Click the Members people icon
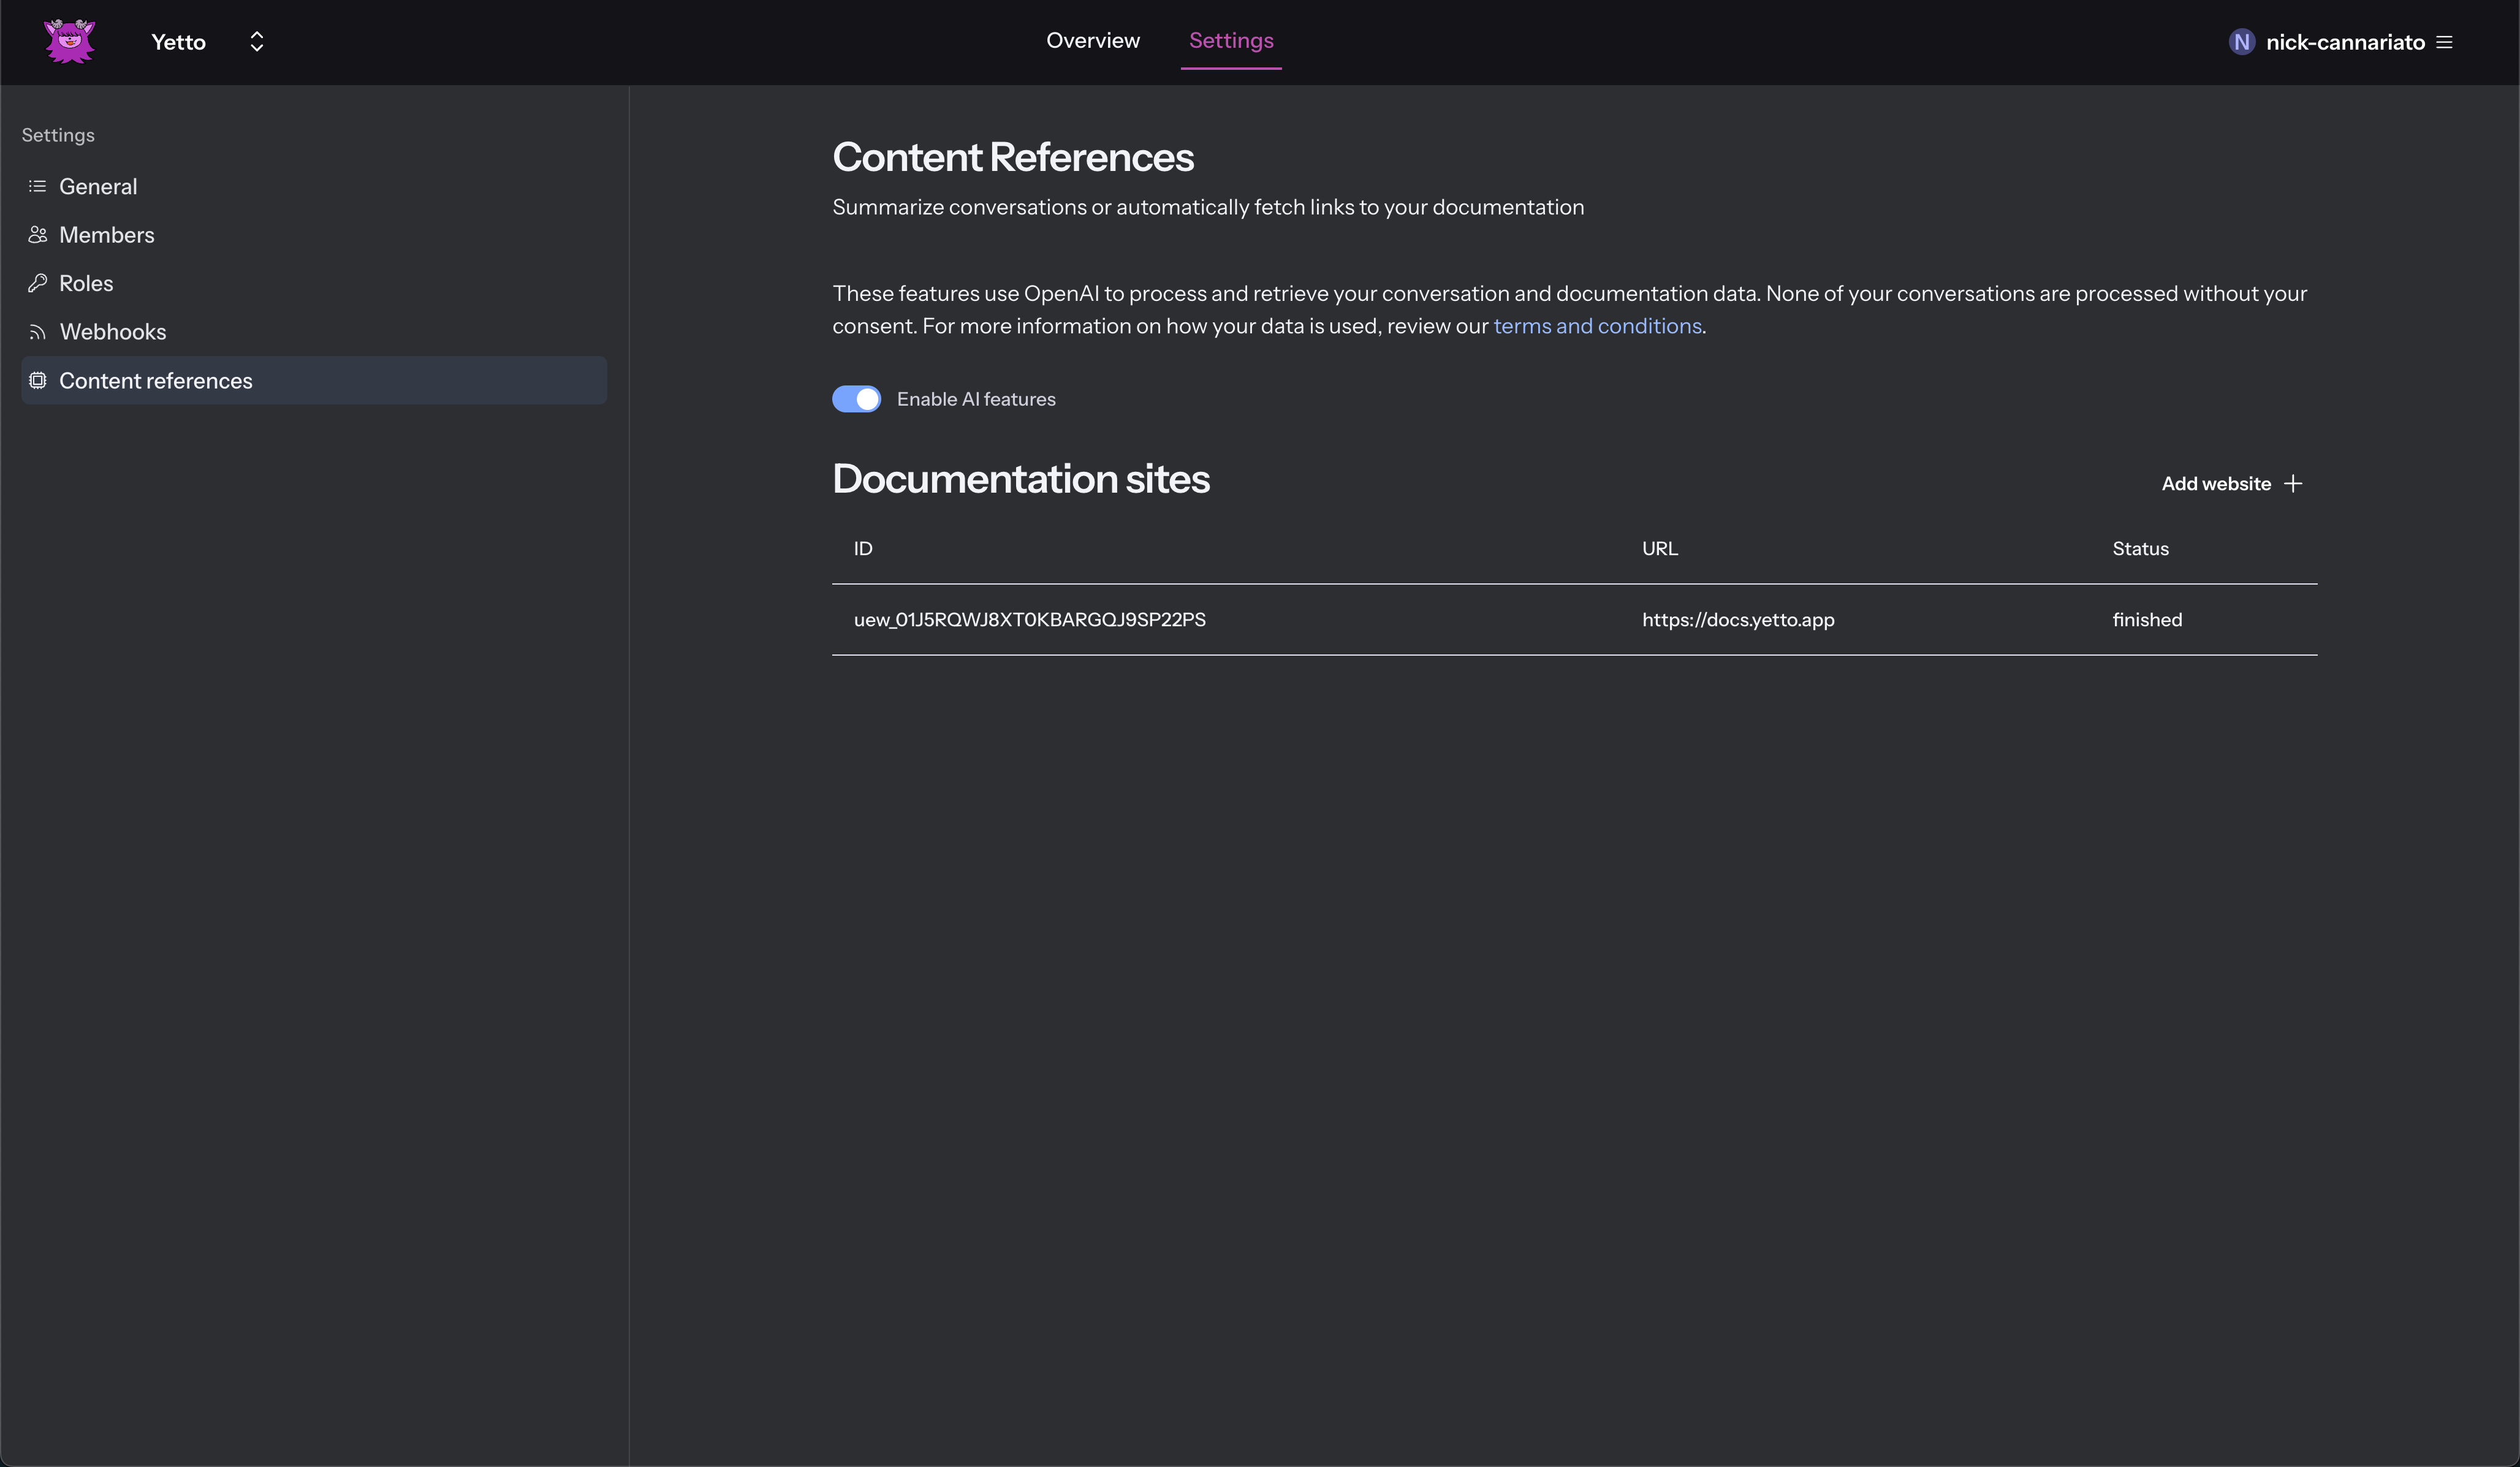This screenshot has width=2520, height=1467. coord(38,234)
